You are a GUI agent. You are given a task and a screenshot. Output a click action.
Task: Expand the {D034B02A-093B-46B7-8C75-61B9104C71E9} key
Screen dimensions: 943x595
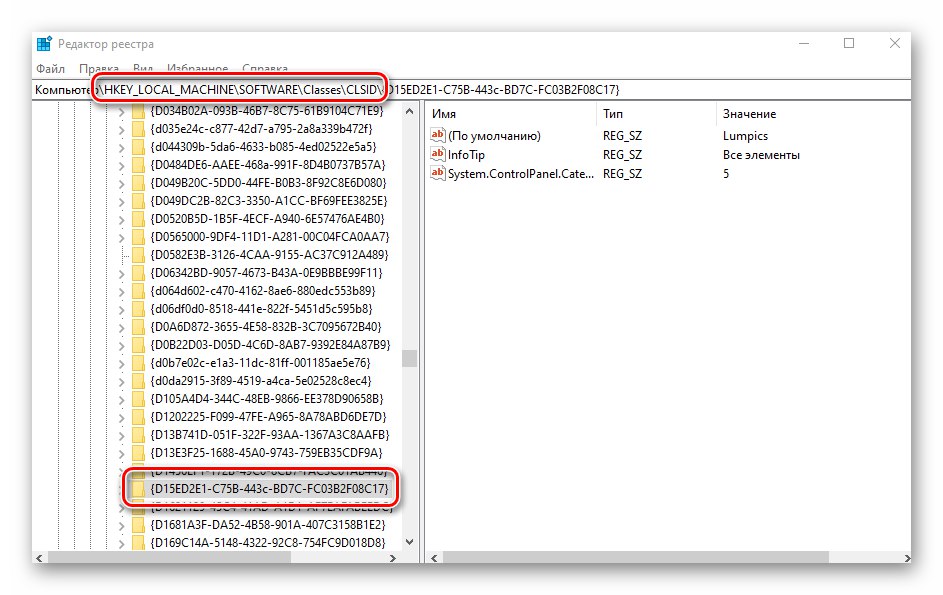pos(121,111)
